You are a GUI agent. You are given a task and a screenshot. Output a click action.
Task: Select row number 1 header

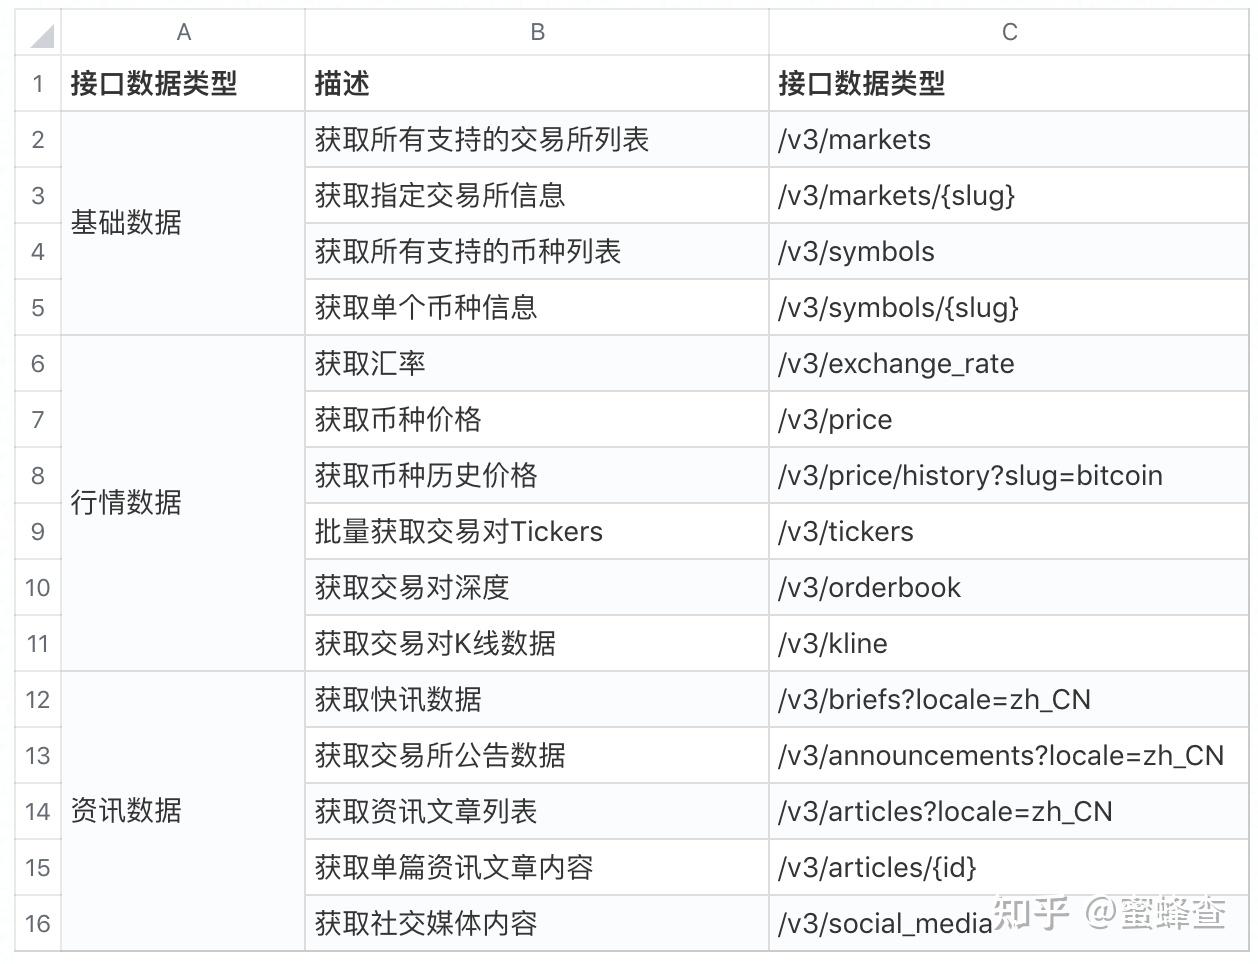[37, 84]
